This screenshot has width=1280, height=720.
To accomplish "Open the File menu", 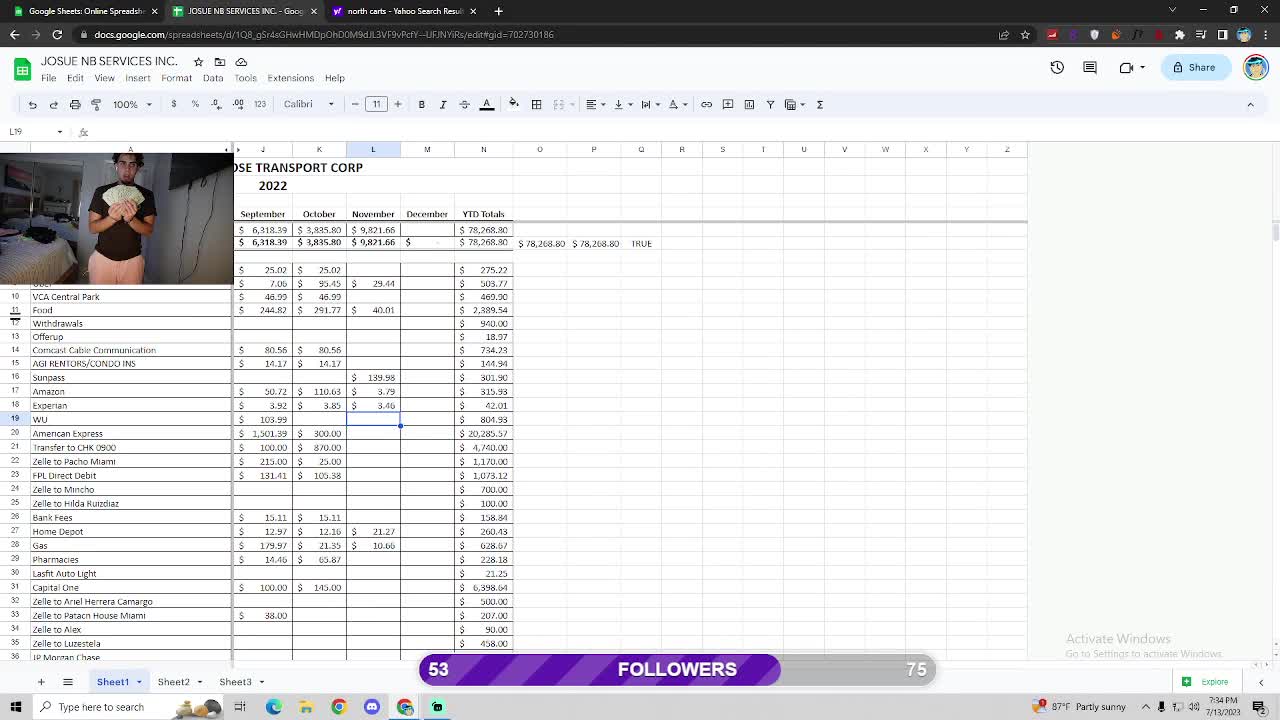I will click(x=48, y=78).
